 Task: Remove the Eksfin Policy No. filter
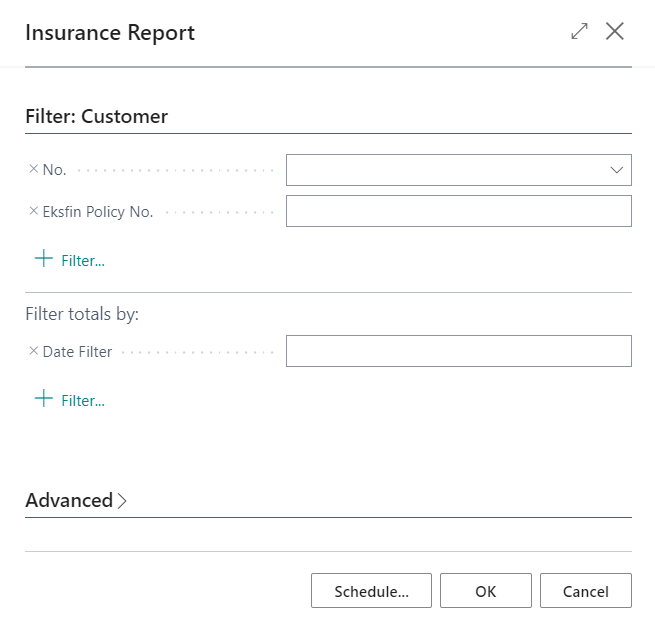click(x=33, y=211)
